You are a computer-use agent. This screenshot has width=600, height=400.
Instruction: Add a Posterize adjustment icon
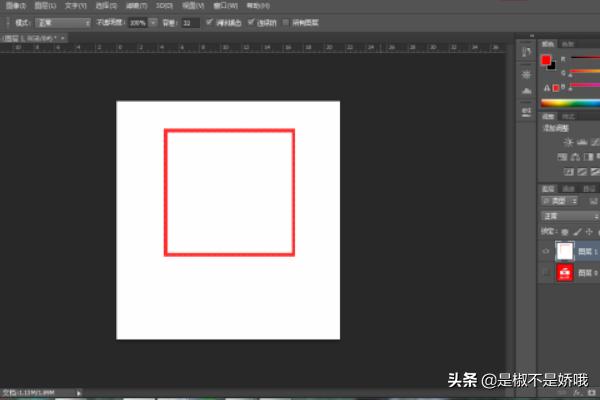[x=582, y=172]
